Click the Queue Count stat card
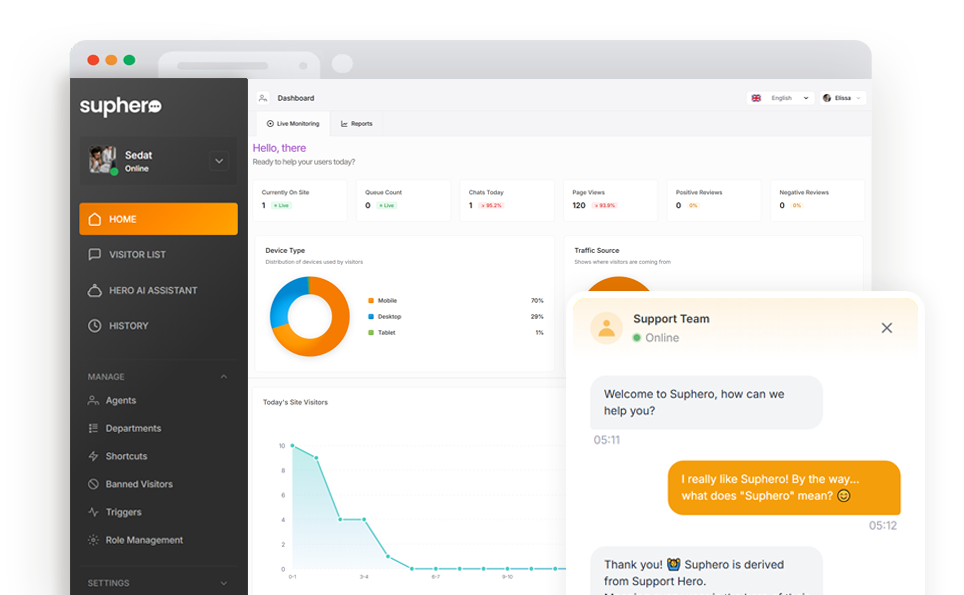The image size is (964, 595). (x=403, y=200)
